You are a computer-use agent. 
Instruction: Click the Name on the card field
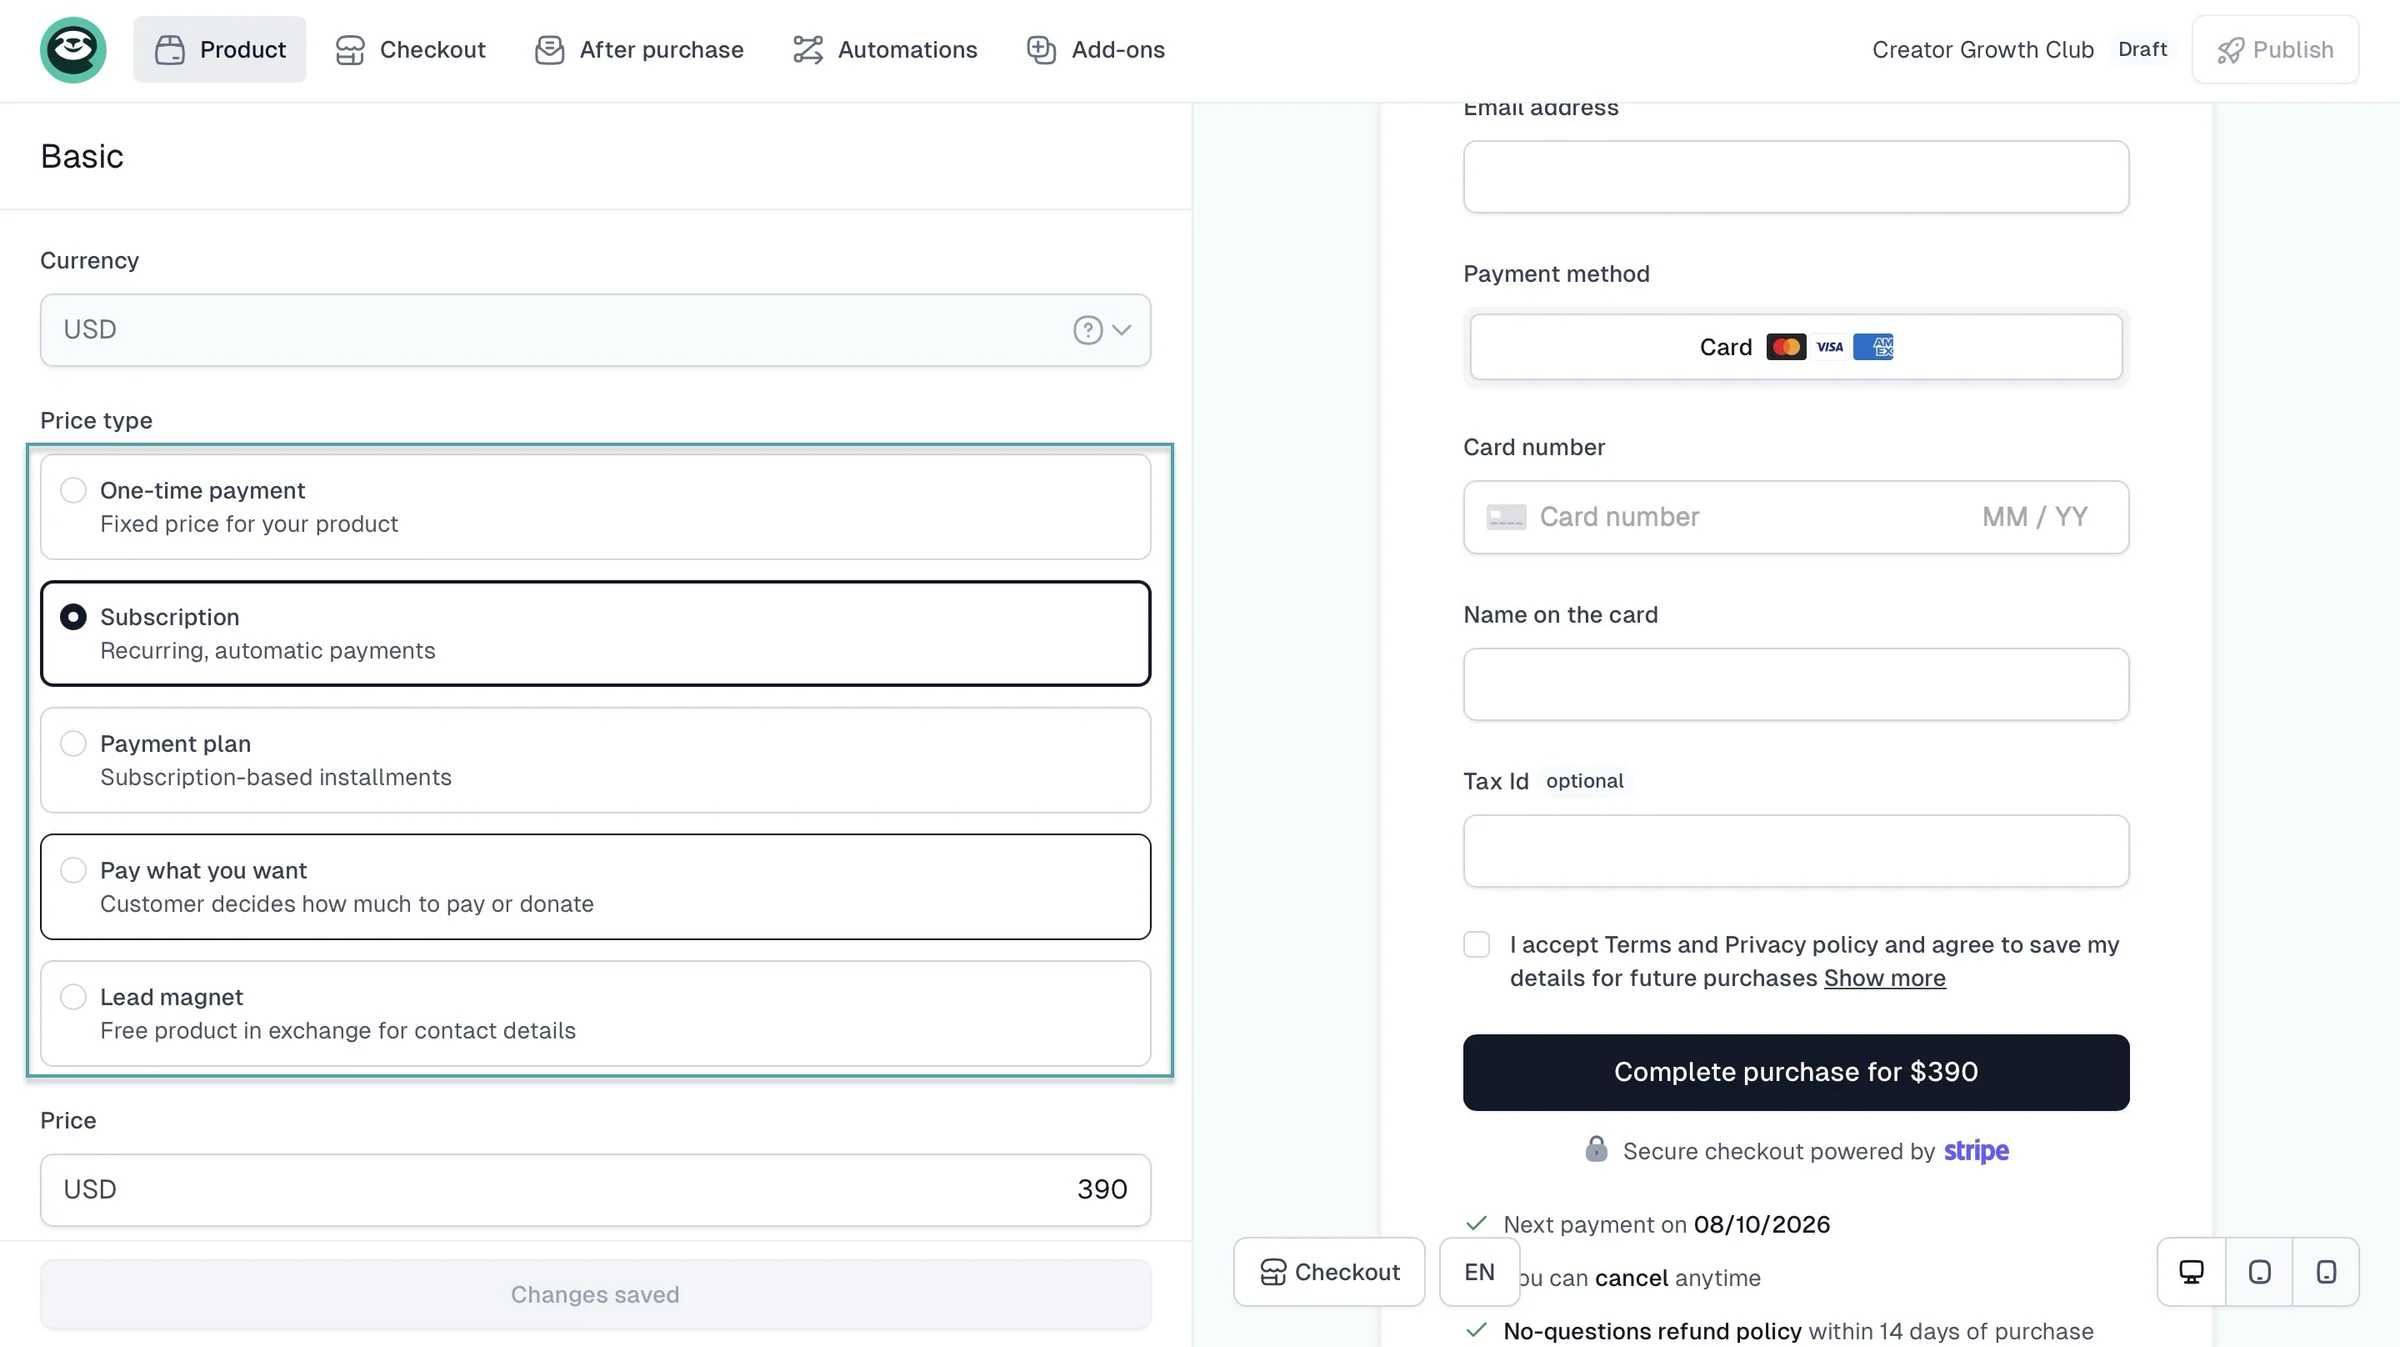[x=1796, y=684]
